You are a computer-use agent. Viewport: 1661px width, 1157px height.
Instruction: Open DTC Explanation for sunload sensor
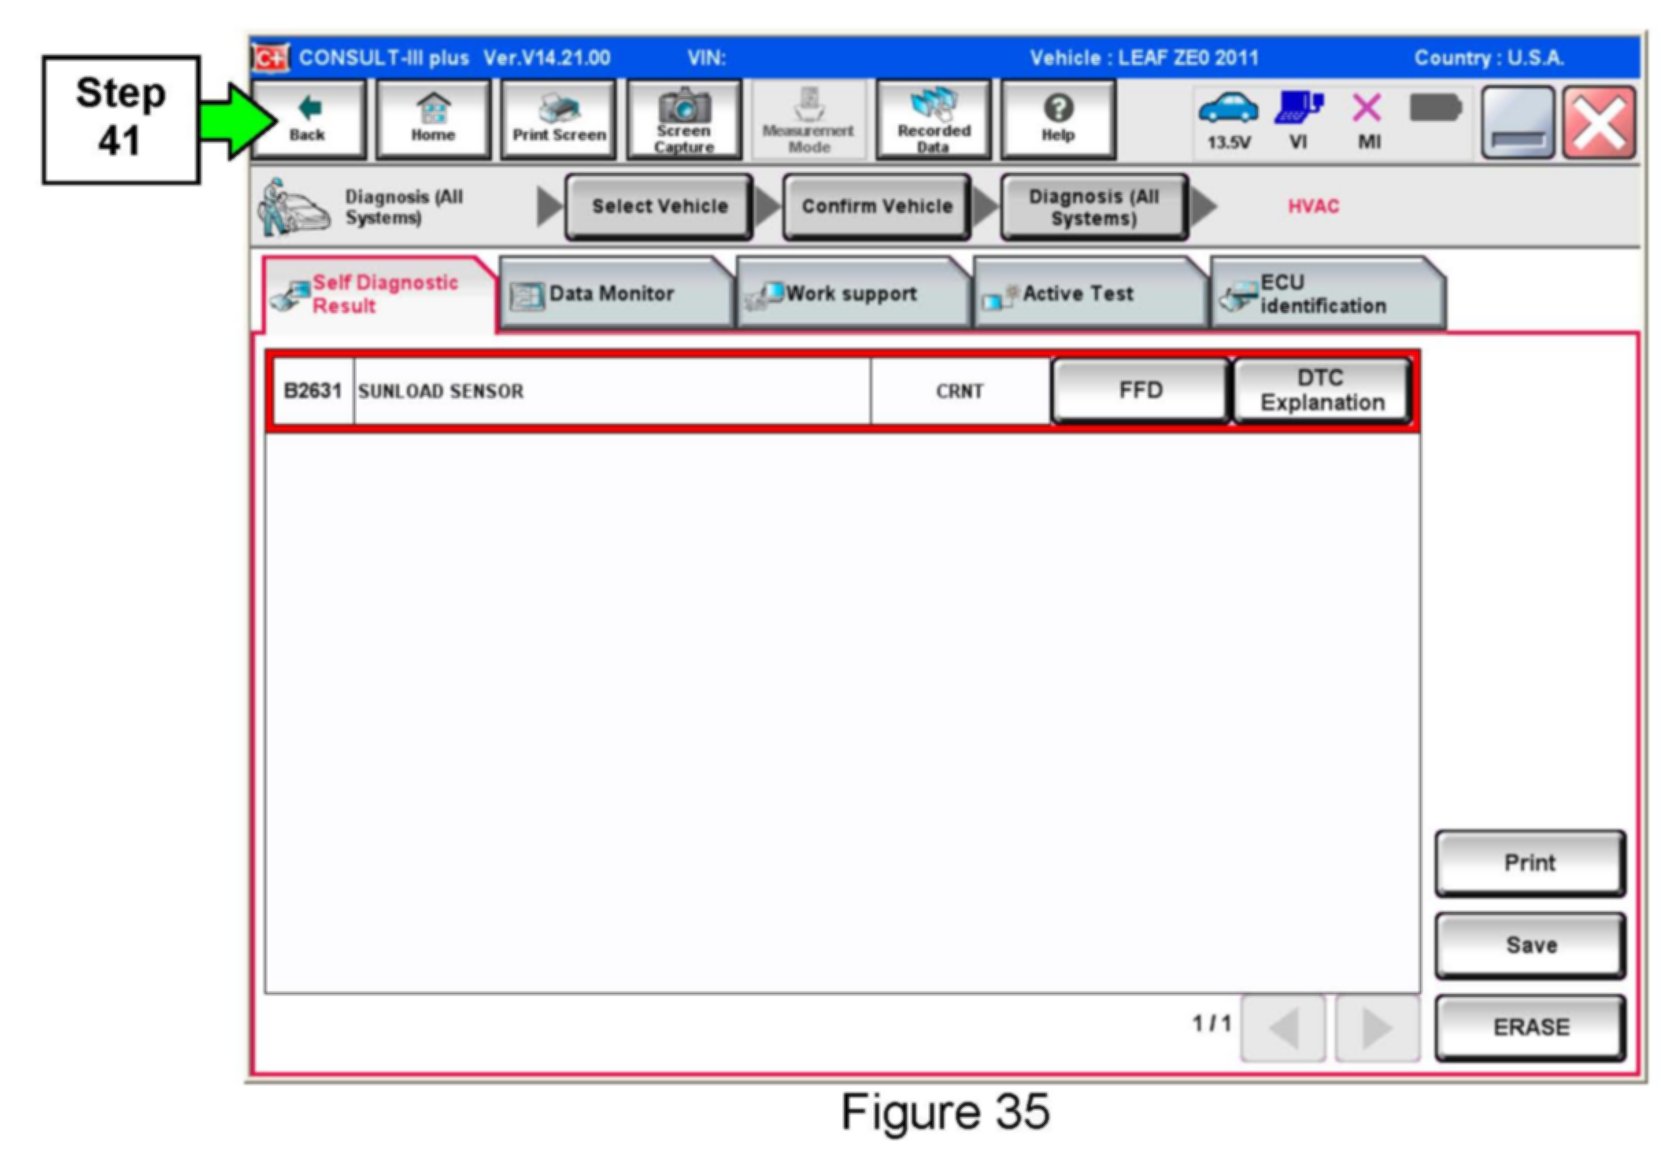(1322, 391)
